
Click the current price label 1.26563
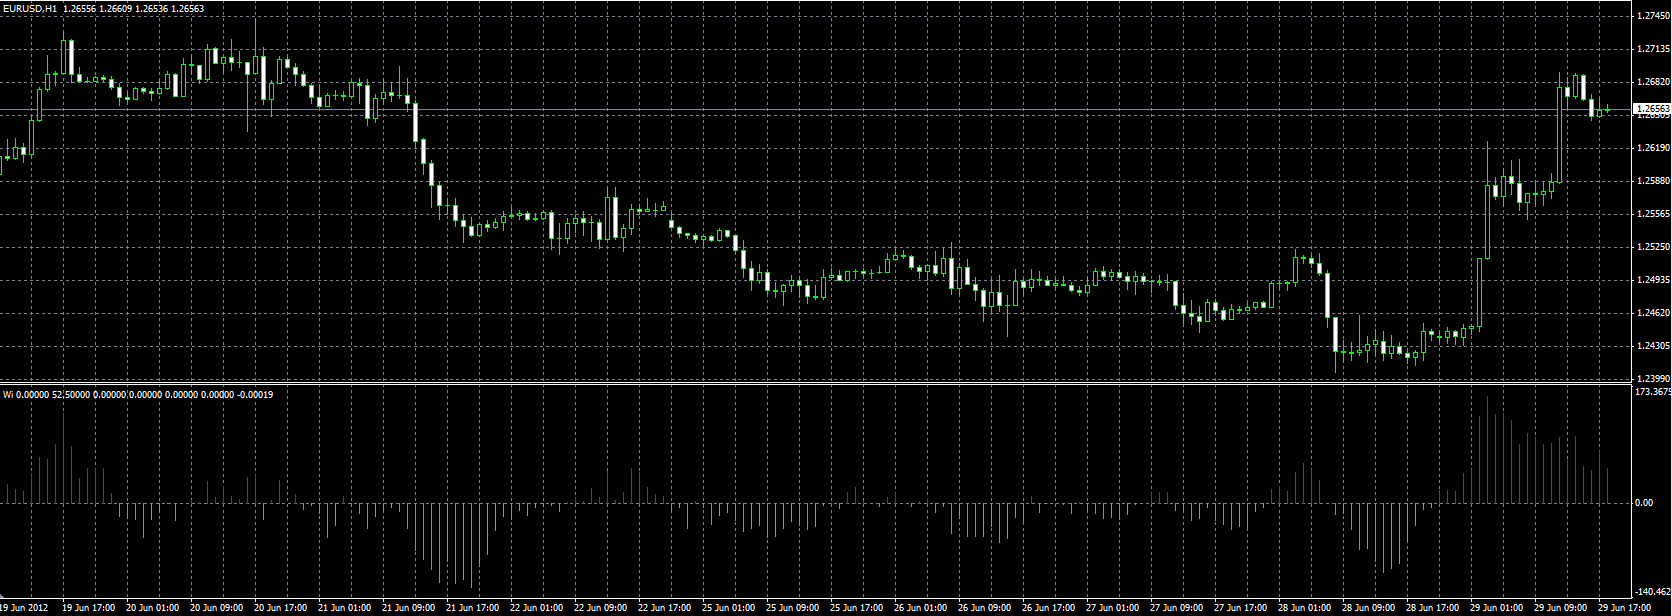1651,108
